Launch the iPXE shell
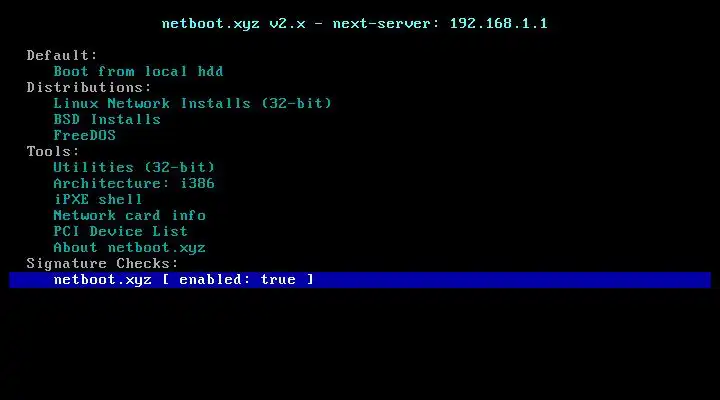Viewport: 720px width, 400px height. tap(98, 199)
